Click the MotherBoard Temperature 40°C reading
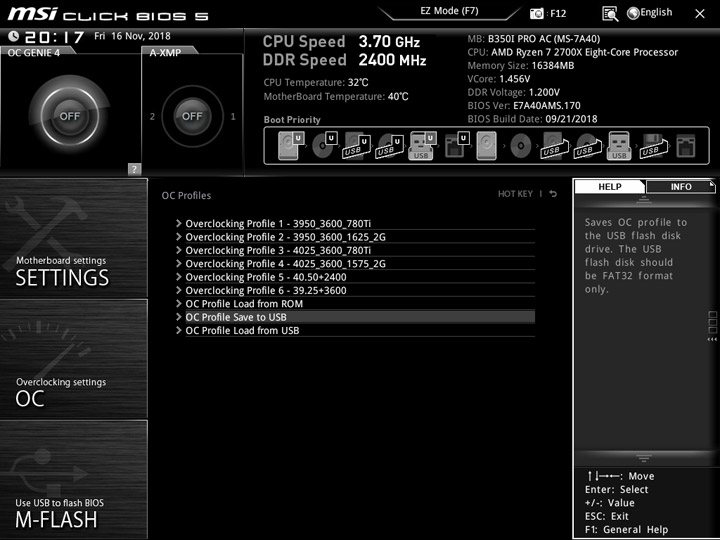Viewport: 720px width, 540px height. pos(336,96)
